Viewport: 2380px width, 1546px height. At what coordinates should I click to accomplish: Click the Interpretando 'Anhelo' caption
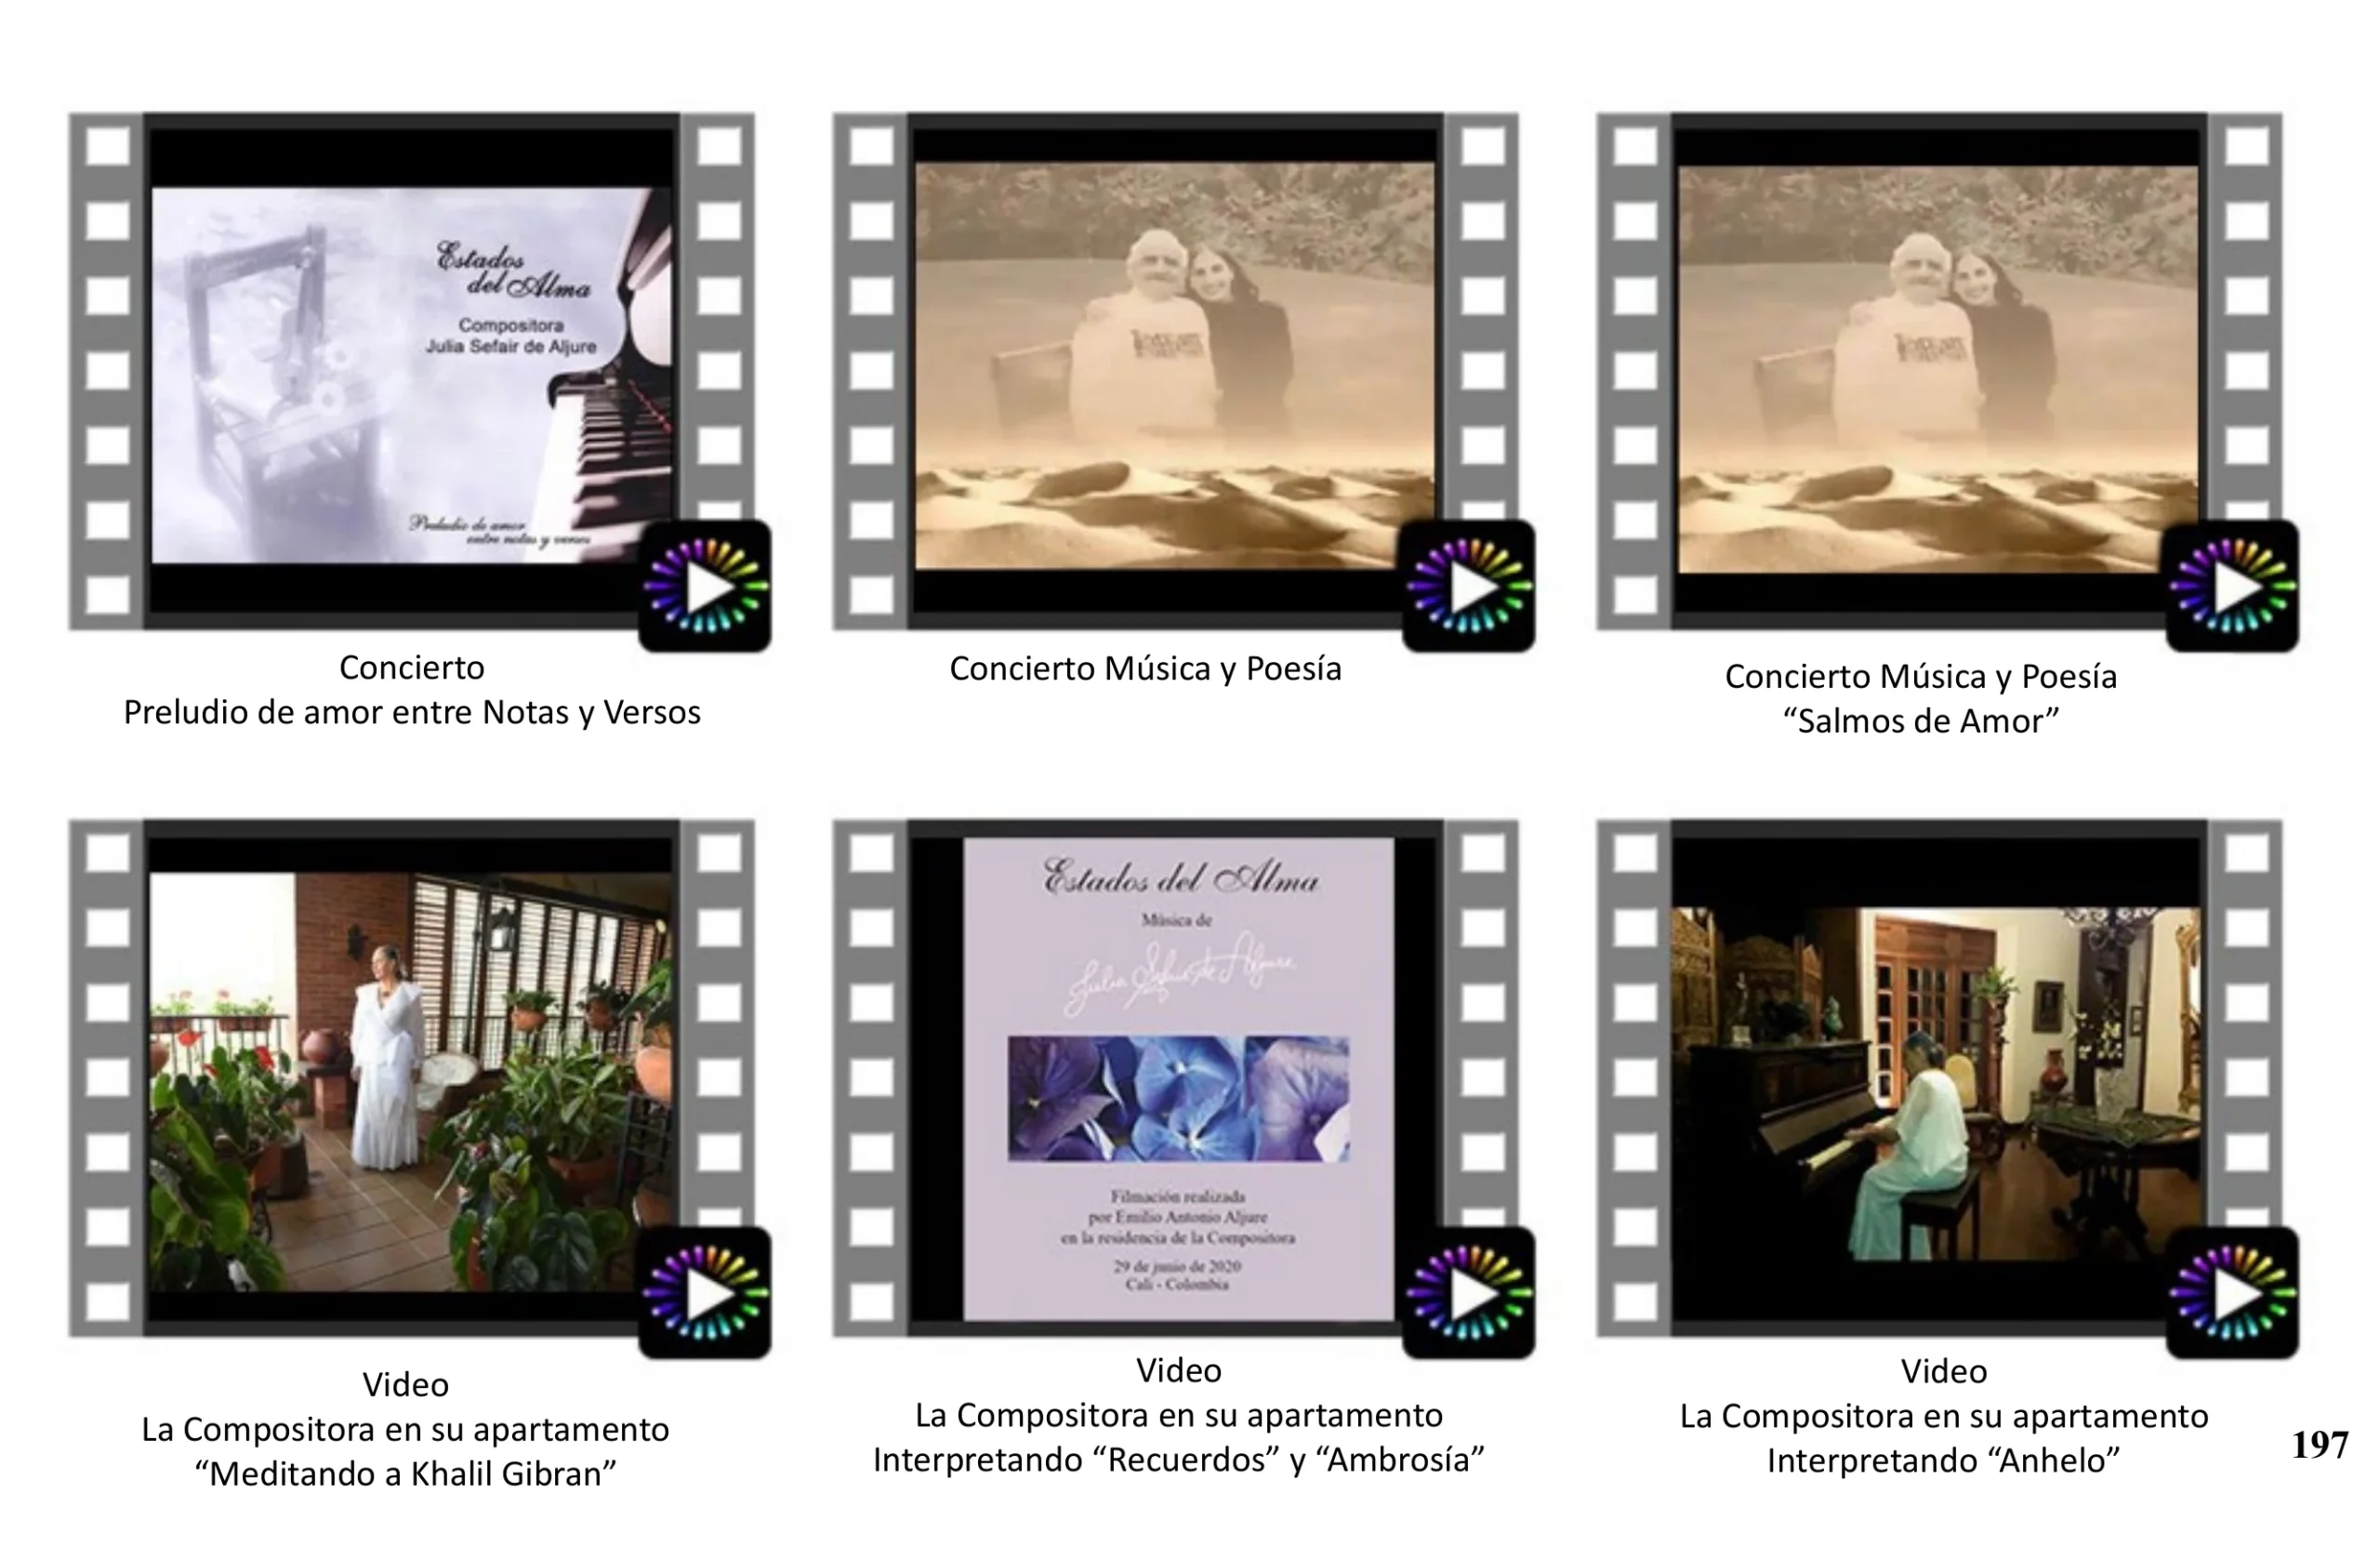pyautogui.click(x=1942, y=1460)
